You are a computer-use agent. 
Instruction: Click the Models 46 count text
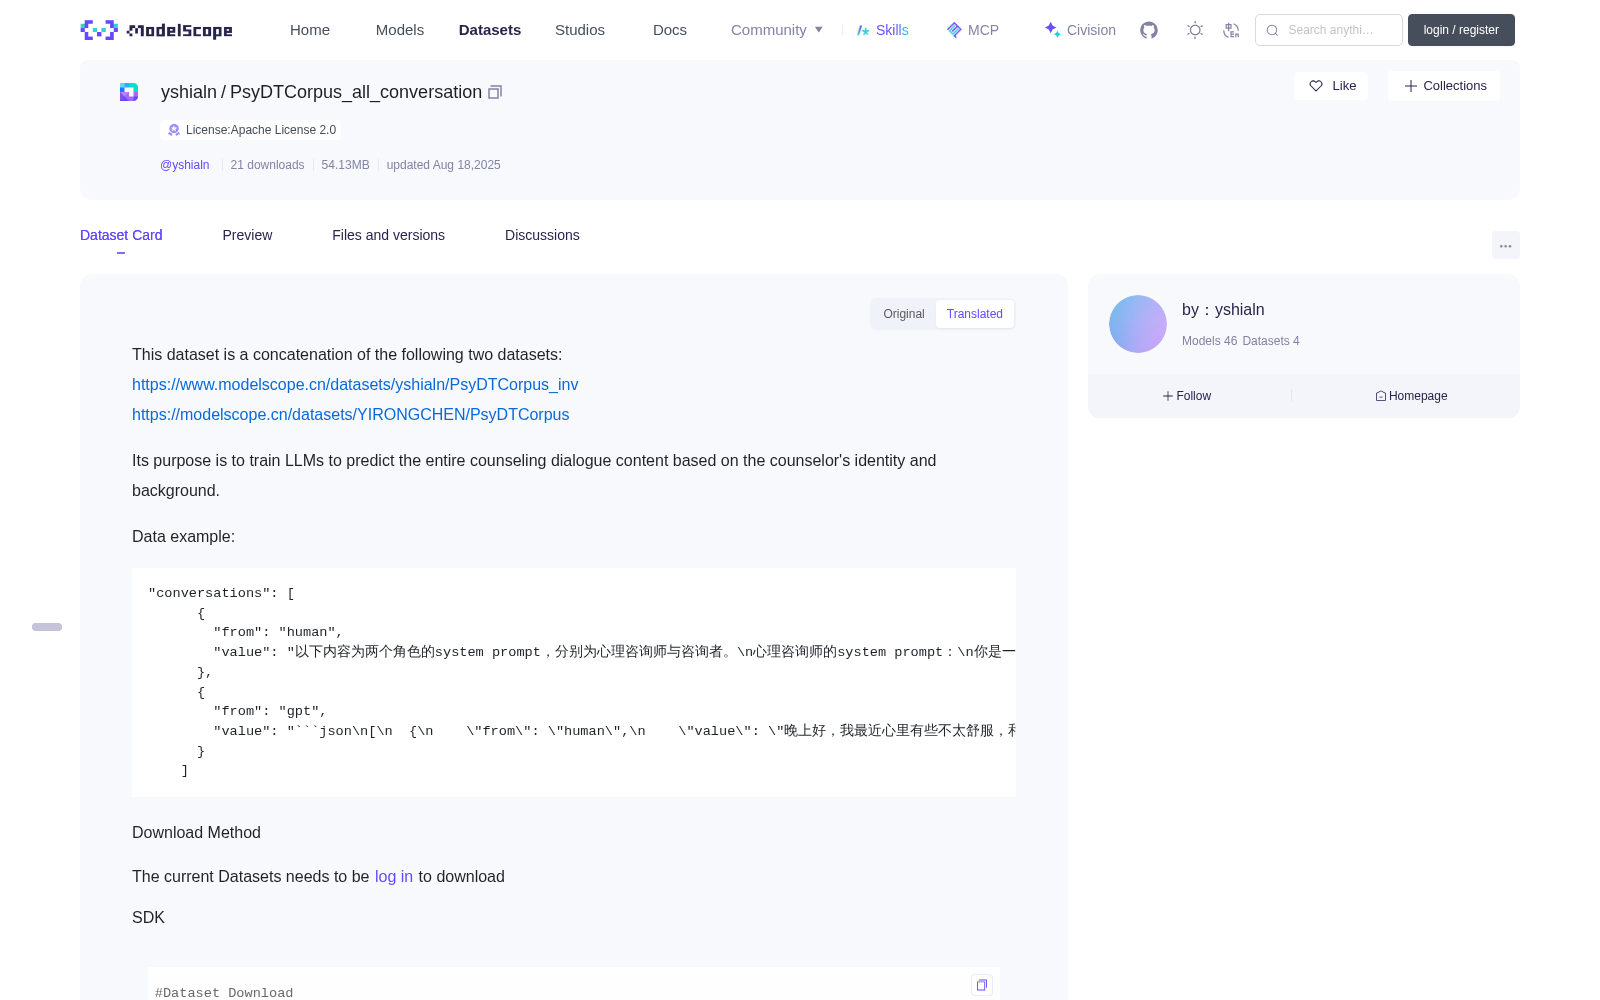[x=1209, y=341]
